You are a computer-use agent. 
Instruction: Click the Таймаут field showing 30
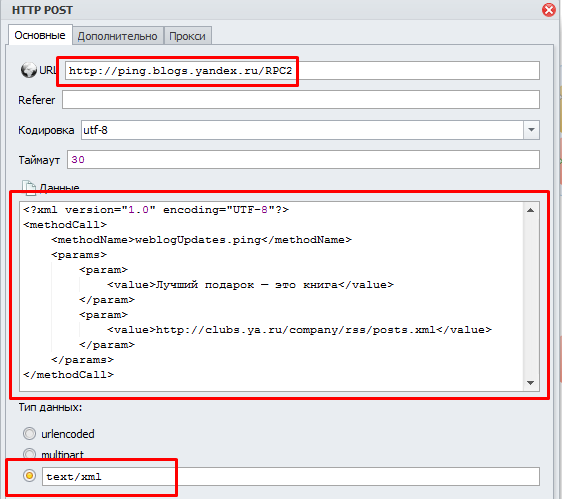[303, 159]
